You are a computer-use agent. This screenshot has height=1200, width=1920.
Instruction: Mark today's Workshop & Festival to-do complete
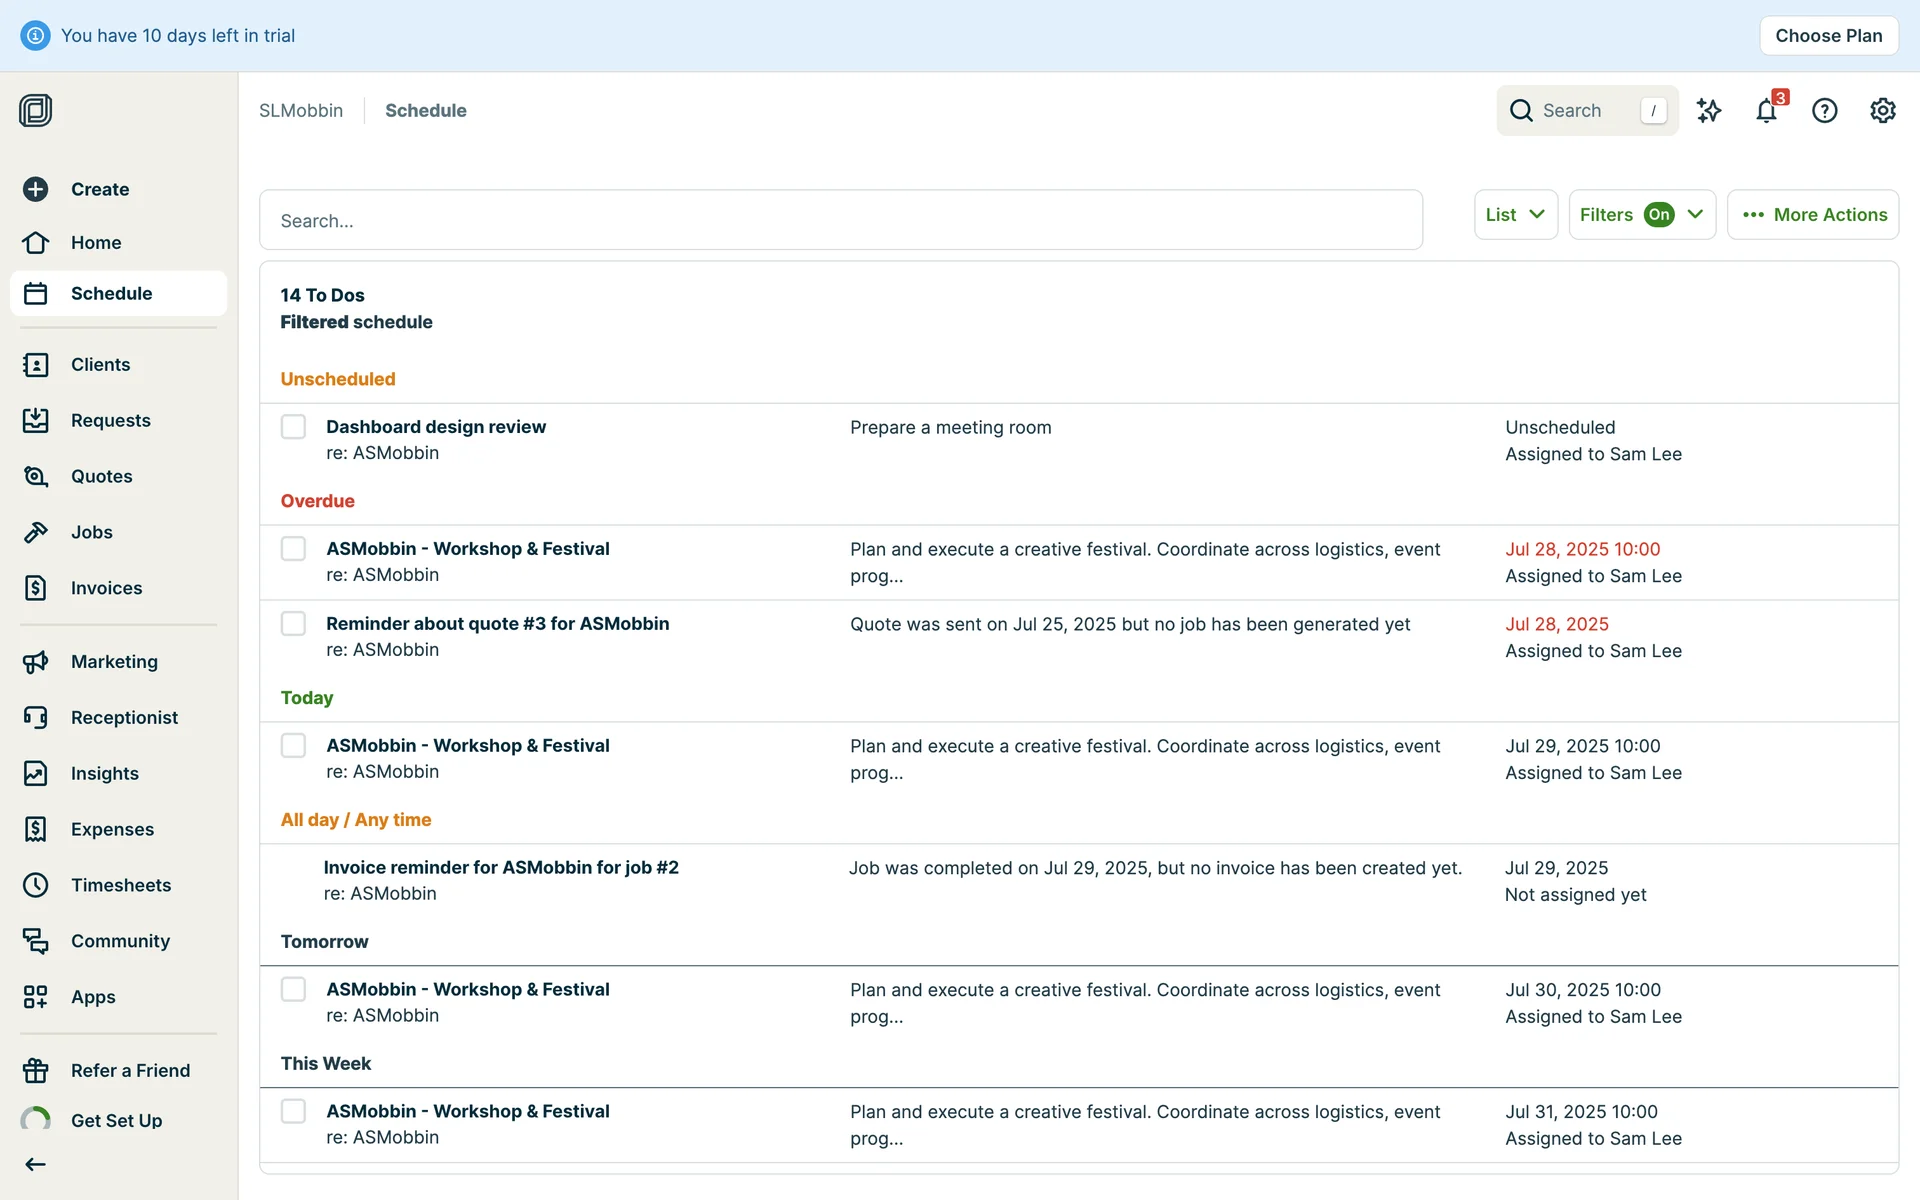293,746
